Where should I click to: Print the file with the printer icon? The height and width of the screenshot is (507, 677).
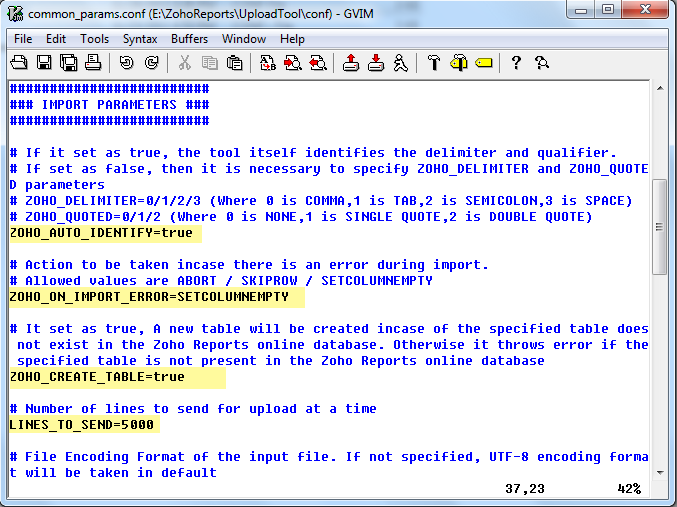coord(93,63)
